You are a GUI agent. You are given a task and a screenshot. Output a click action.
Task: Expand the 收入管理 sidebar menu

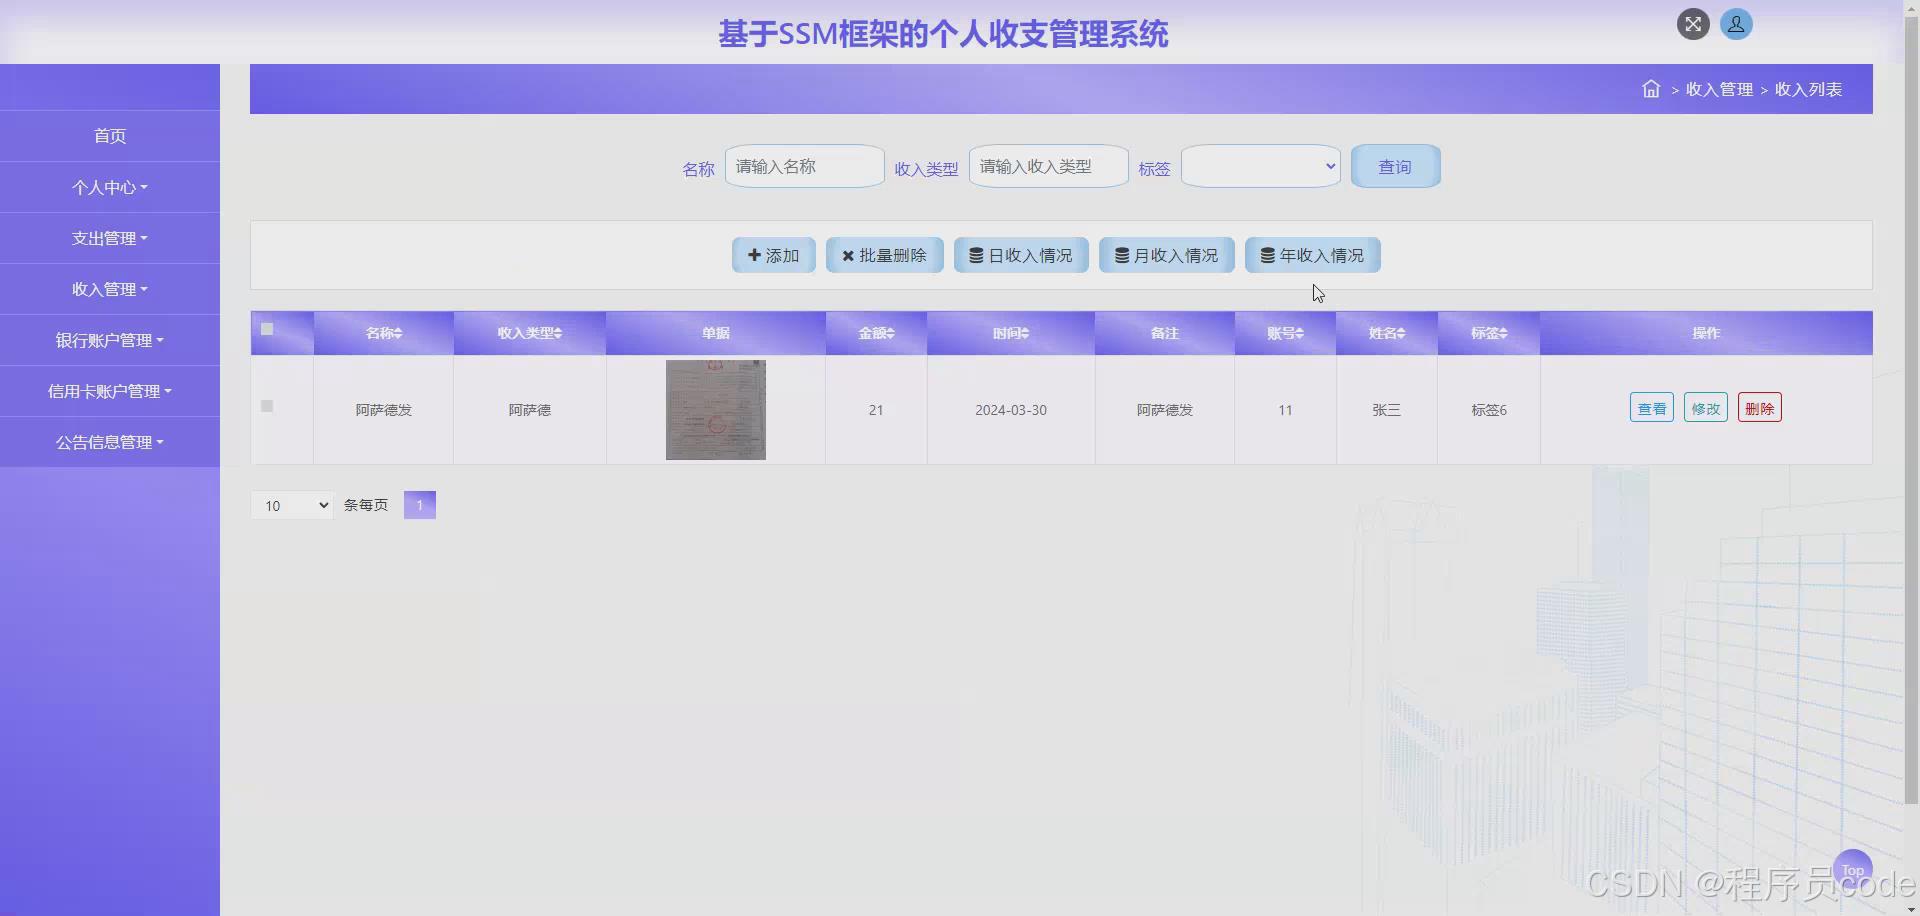110,289
